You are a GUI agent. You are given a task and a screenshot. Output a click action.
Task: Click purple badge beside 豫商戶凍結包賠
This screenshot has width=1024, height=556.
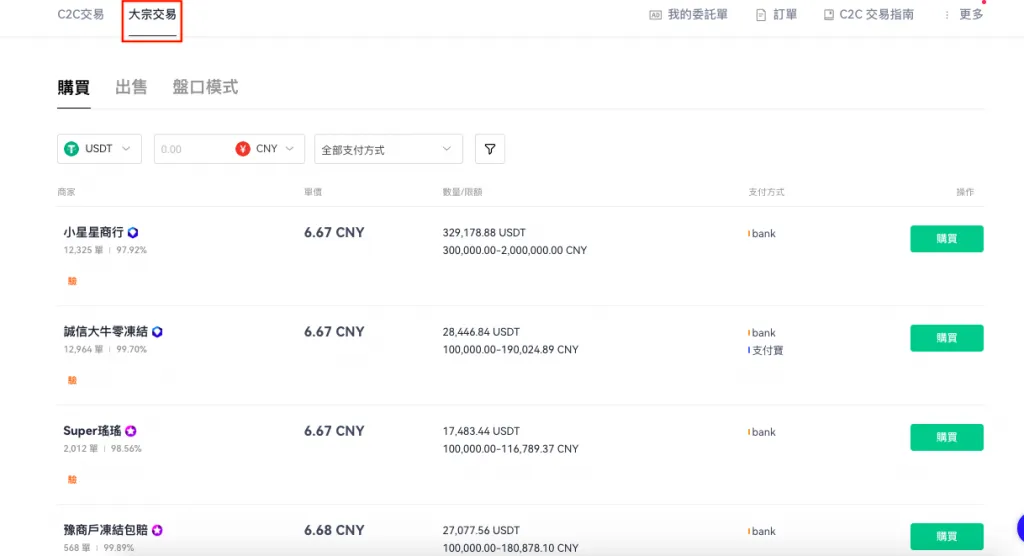(x=157, y=530)
